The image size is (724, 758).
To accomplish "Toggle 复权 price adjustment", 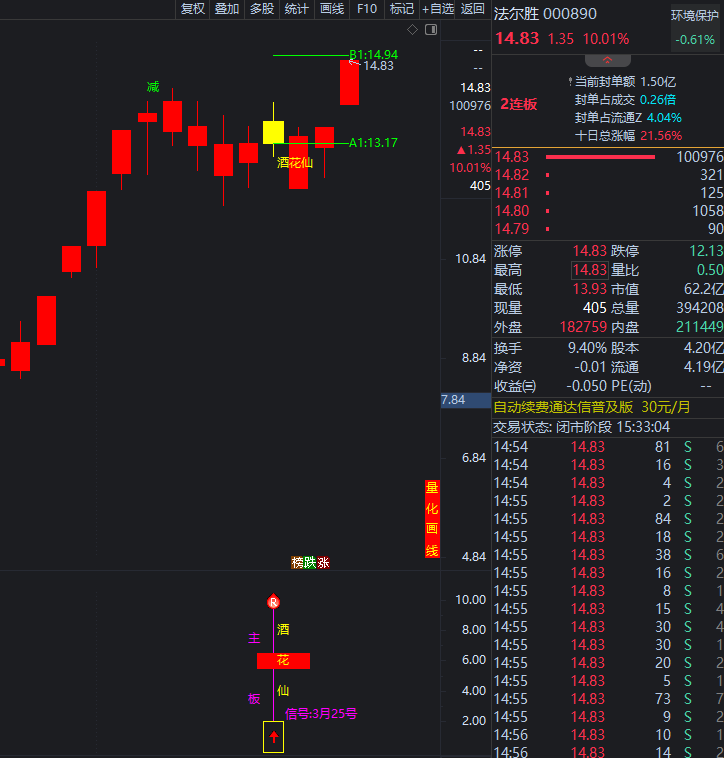I will [x=192, y=9].
